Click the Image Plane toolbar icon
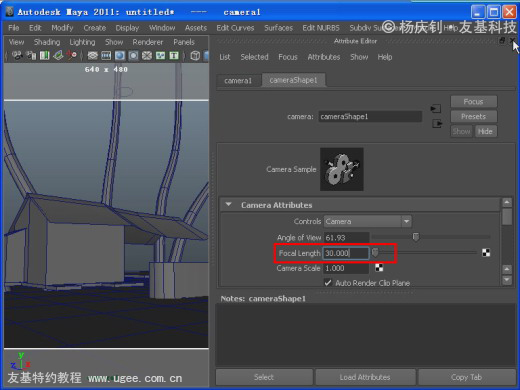The width and height of the screenshot is (520, 390). [58, 56]
